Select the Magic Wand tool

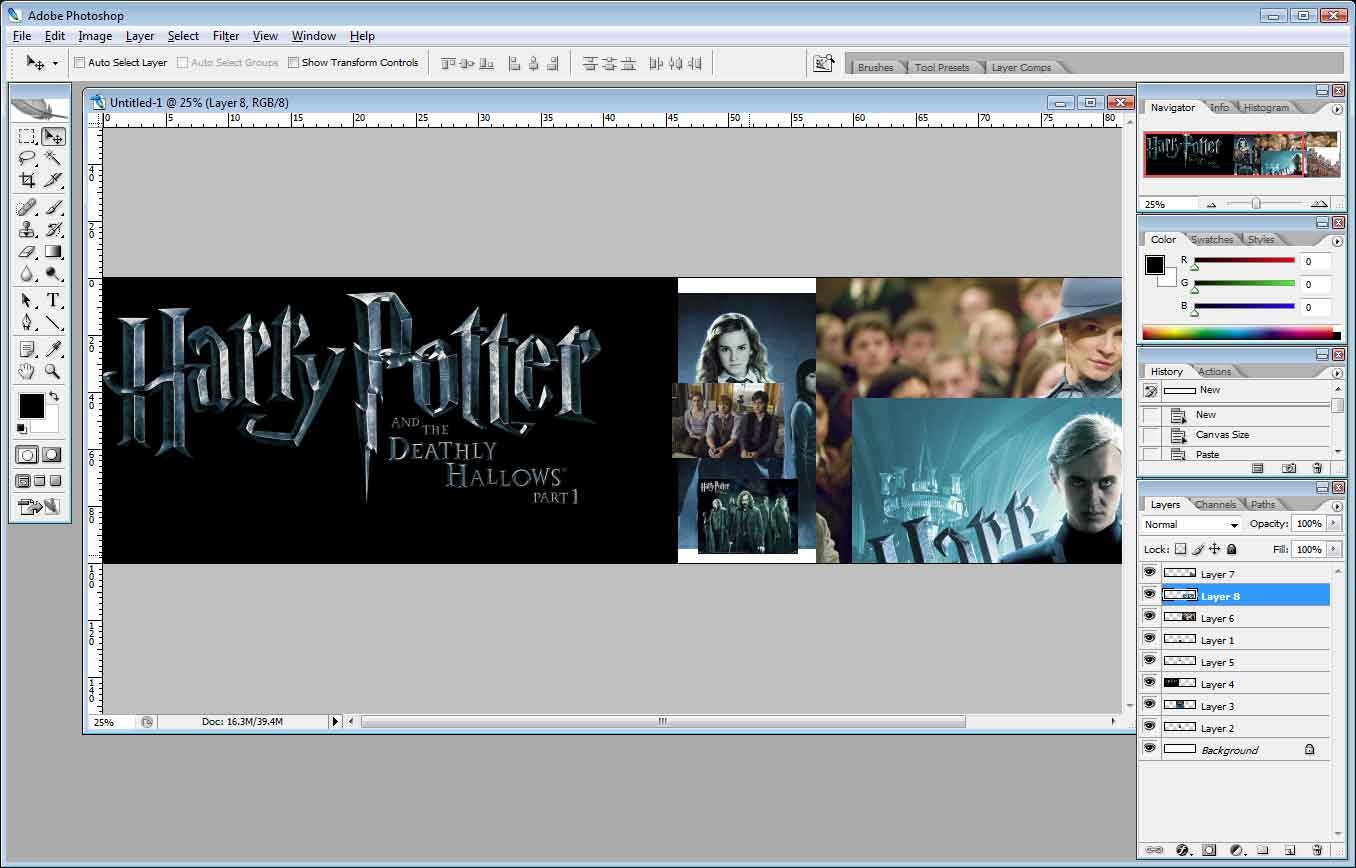coord(53,158)
